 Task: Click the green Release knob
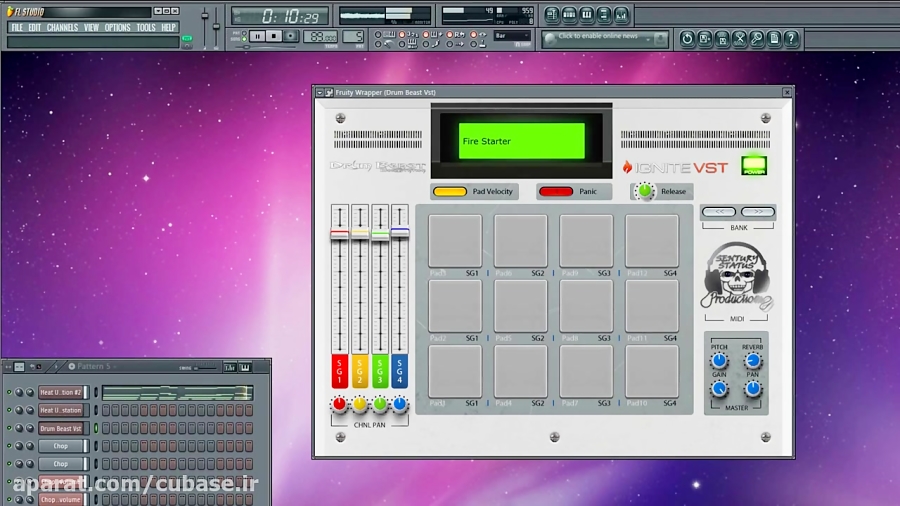pyautogui.click(x=645, y=192)
